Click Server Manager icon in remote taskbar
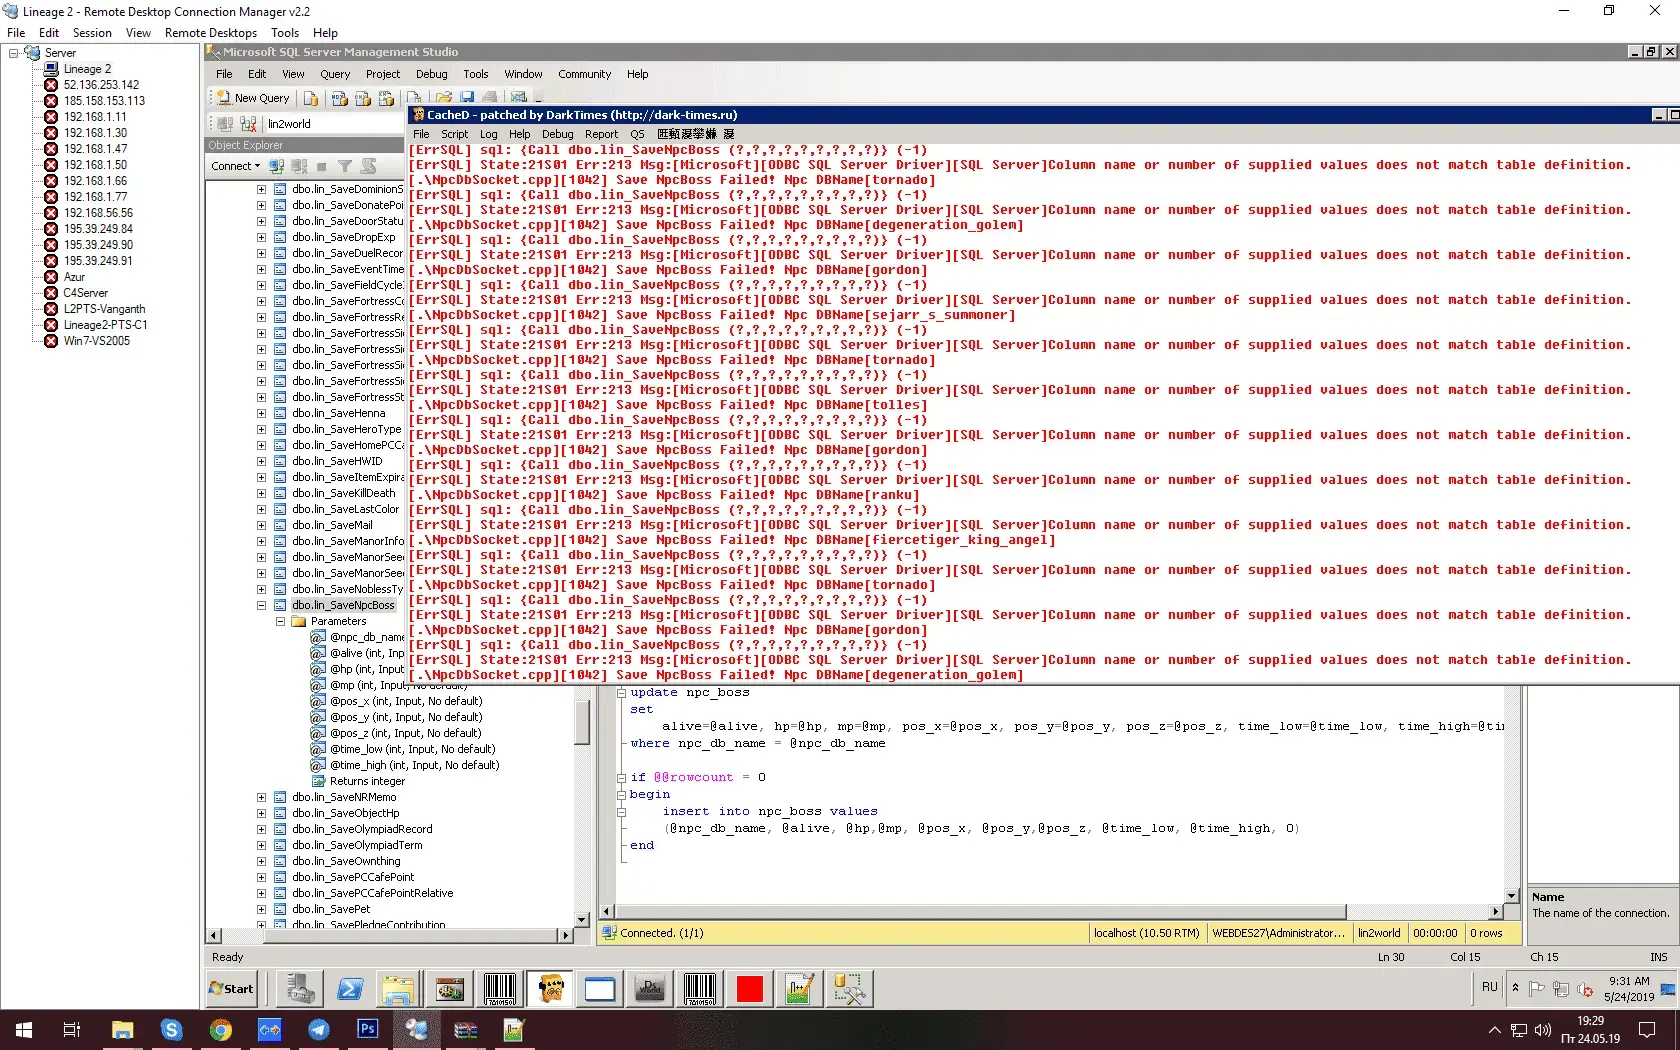 pyautogui.click(x=300, y=989)
